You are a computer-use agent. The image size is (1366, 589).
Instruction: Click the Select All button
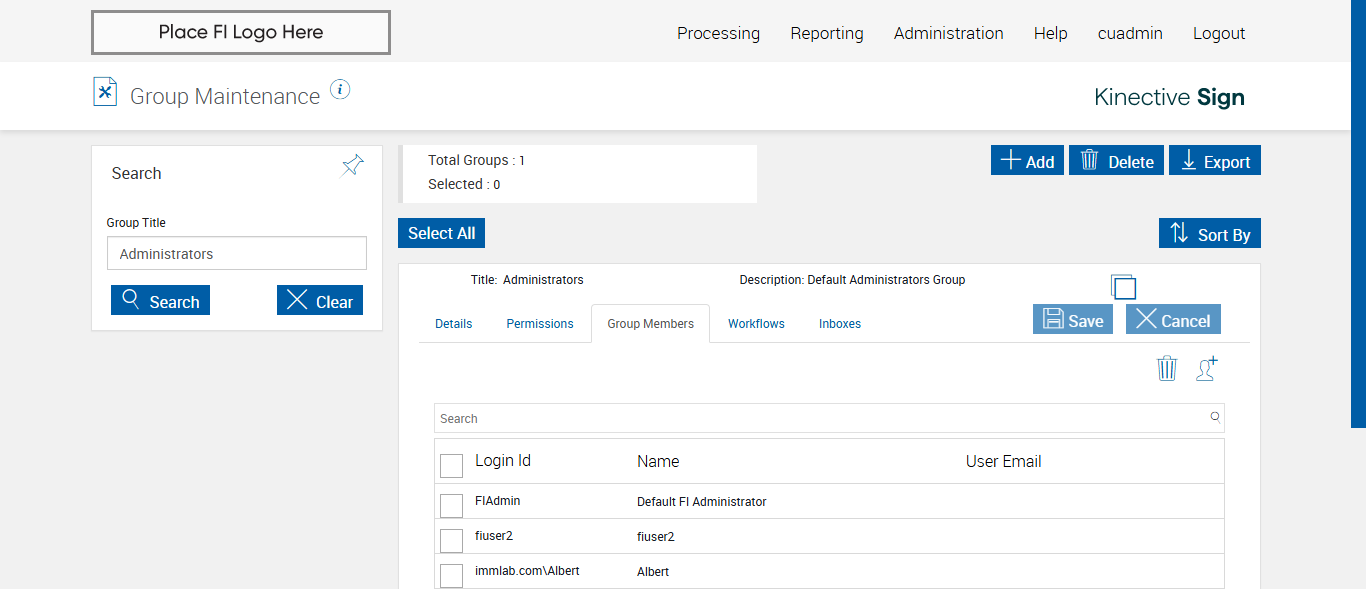(441, 233)
